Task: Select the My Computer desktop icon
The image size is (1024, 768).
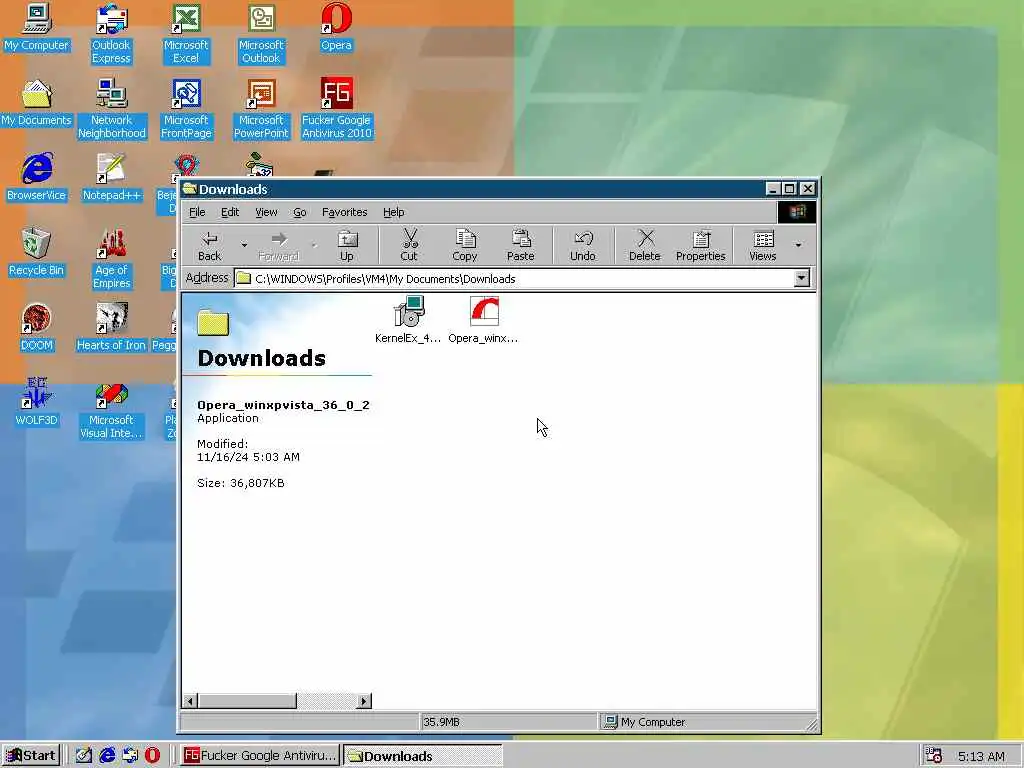Action: [x=37, y=27]
